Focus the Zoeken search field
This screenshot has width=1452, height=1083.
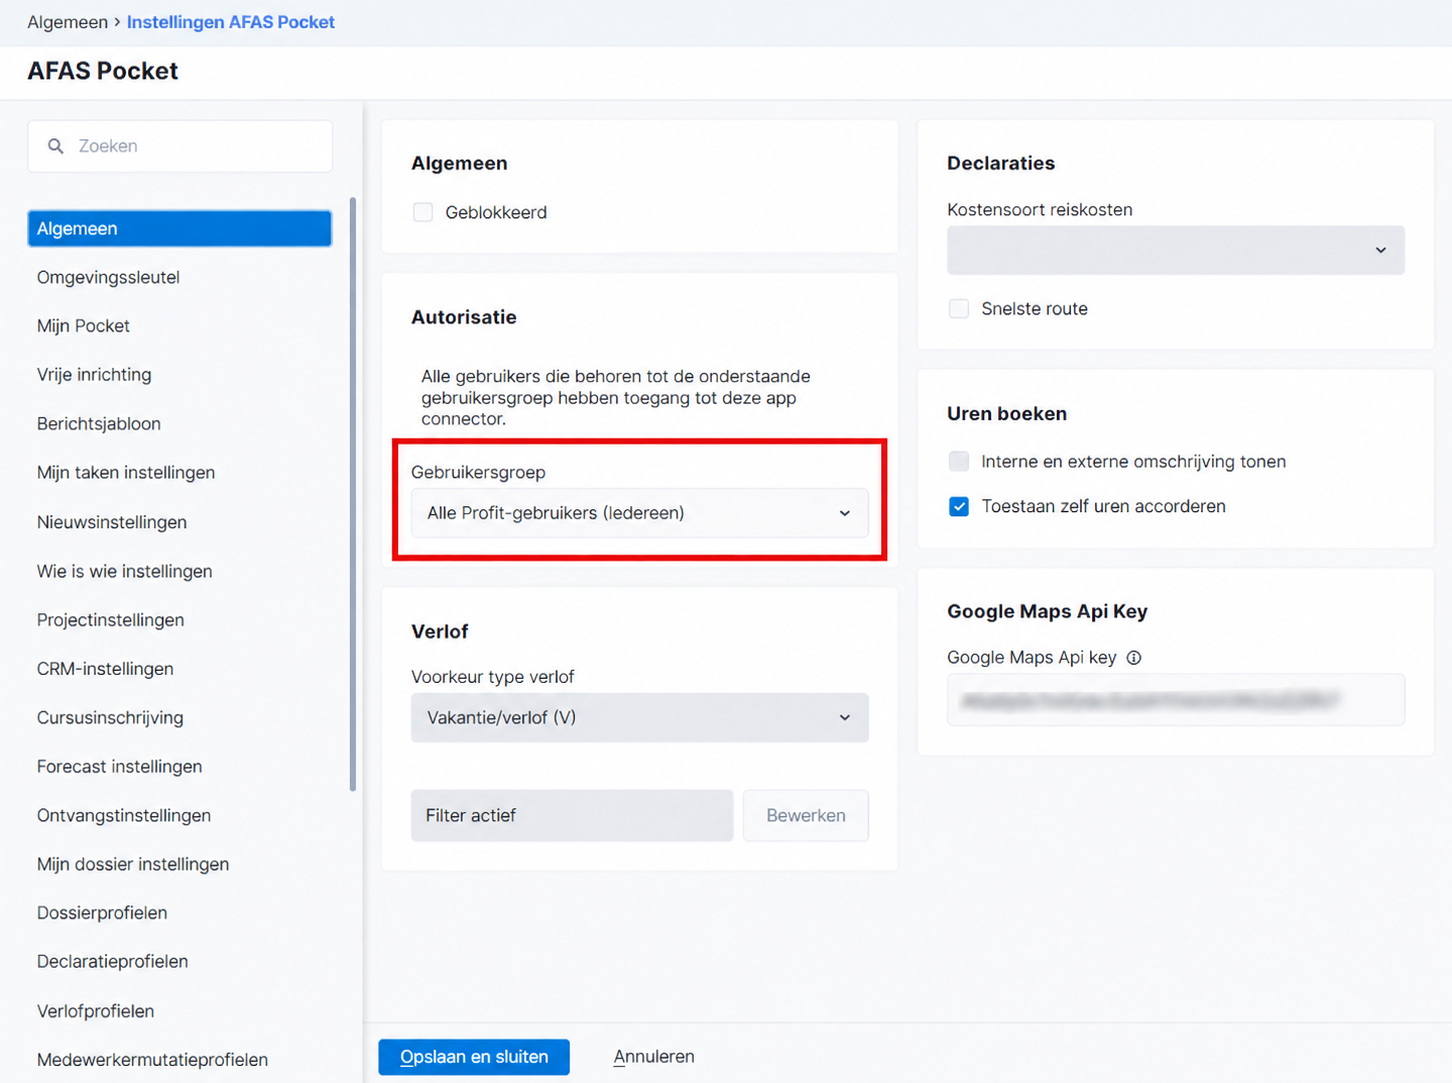point(180,146)
